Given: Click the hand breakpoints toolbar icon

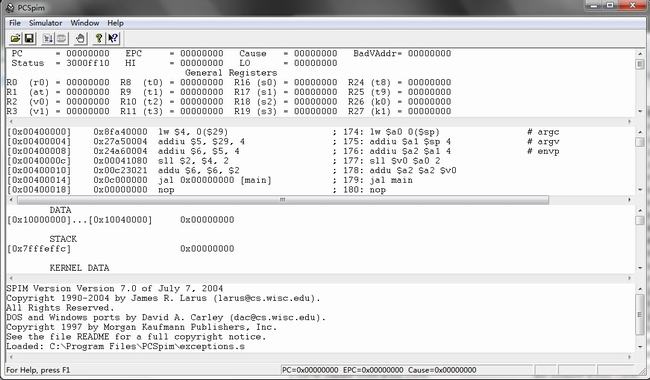Looking at the screenshot, I should 80,39.
